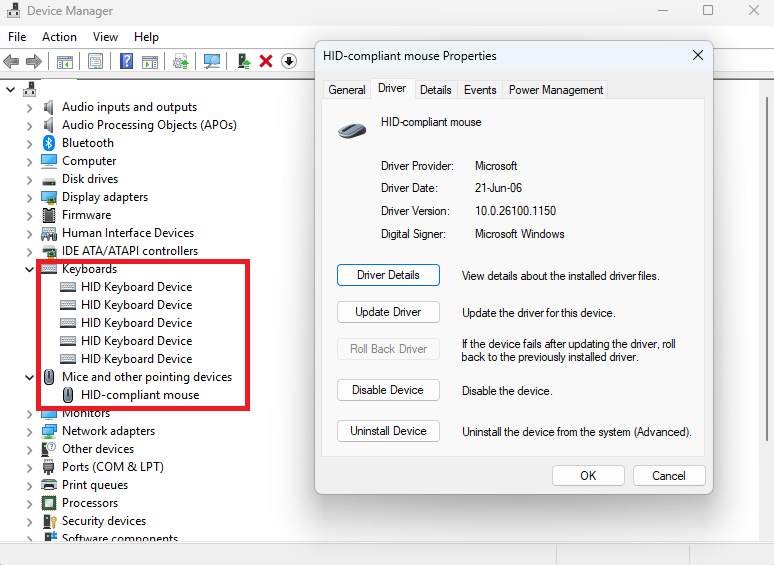The height and width of the screenshot is (565, 774).
Task: Click the Microsoft Windows digital signer value
Action: tap(520, 234)
